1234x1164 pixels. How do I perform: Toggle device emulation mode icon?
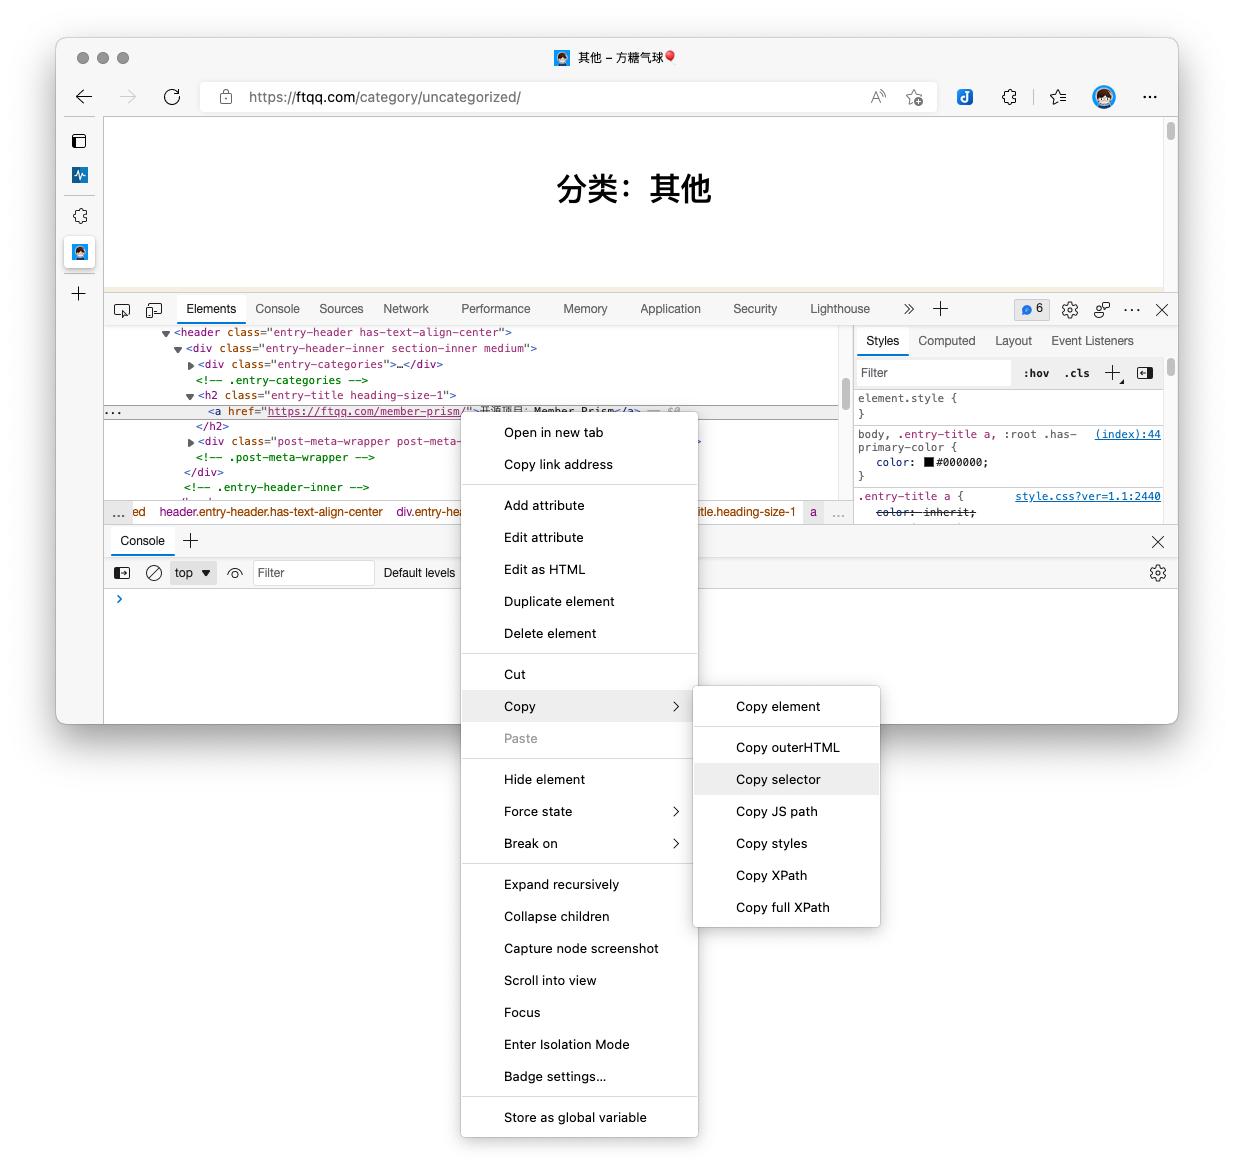tap(154, 310)
